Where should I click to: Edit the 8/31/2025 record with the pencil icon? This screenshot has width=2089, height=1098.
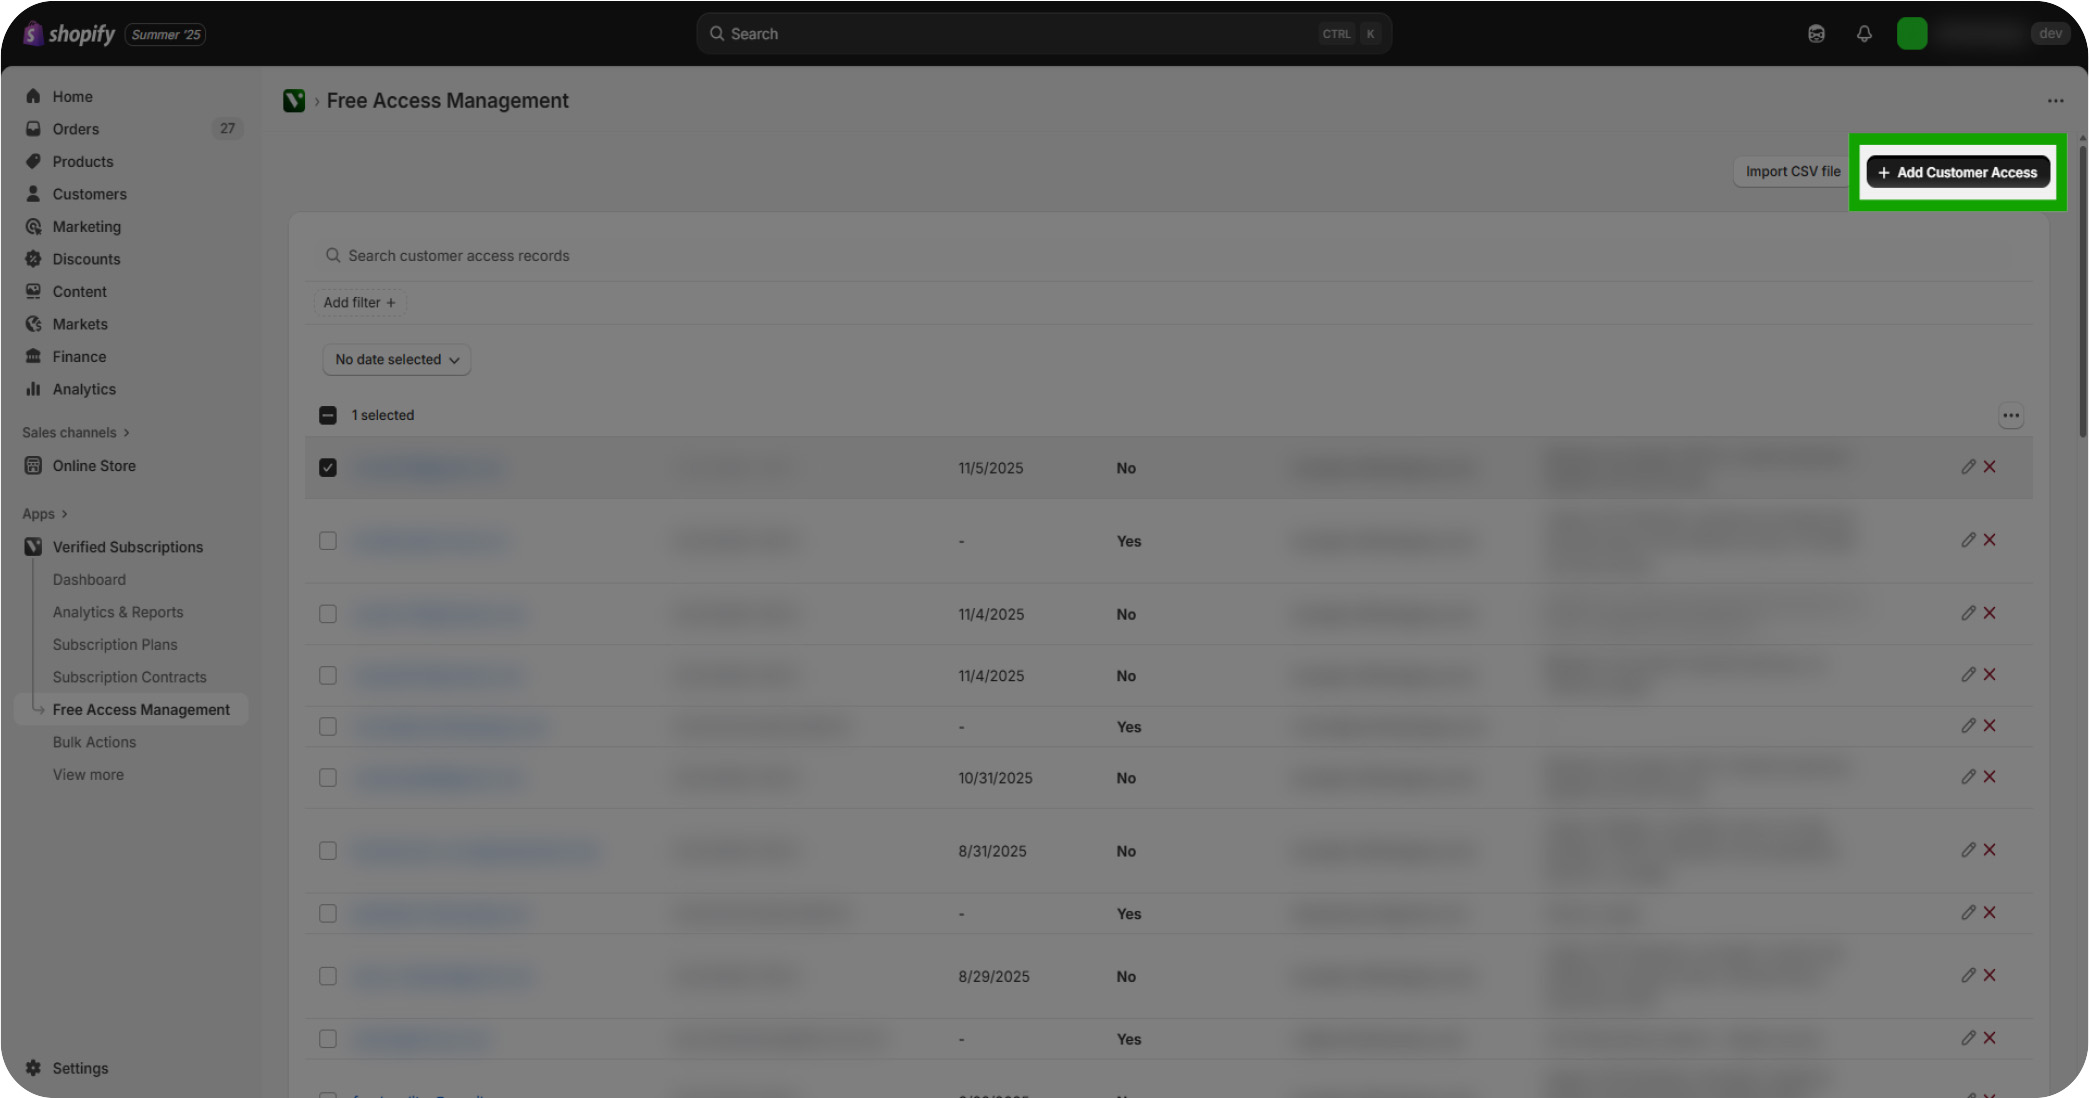click(1967, 850)
